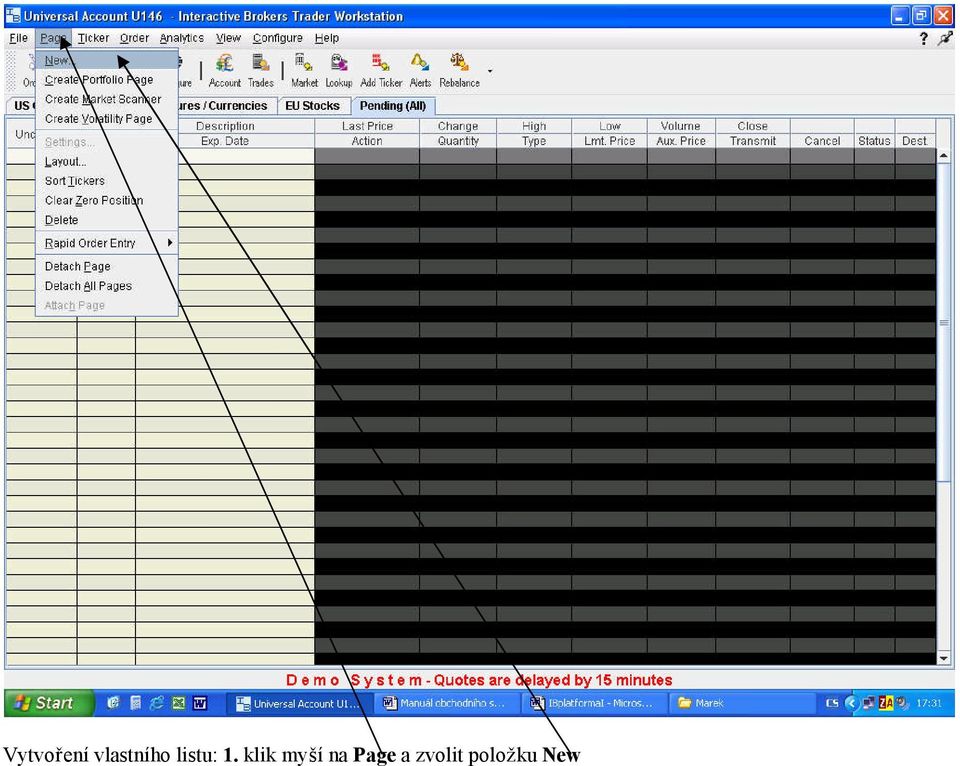The width and height of the screenshot is (960, 766).
Task: Click the vertical scrollbar thumb
Action: (943, 323)
